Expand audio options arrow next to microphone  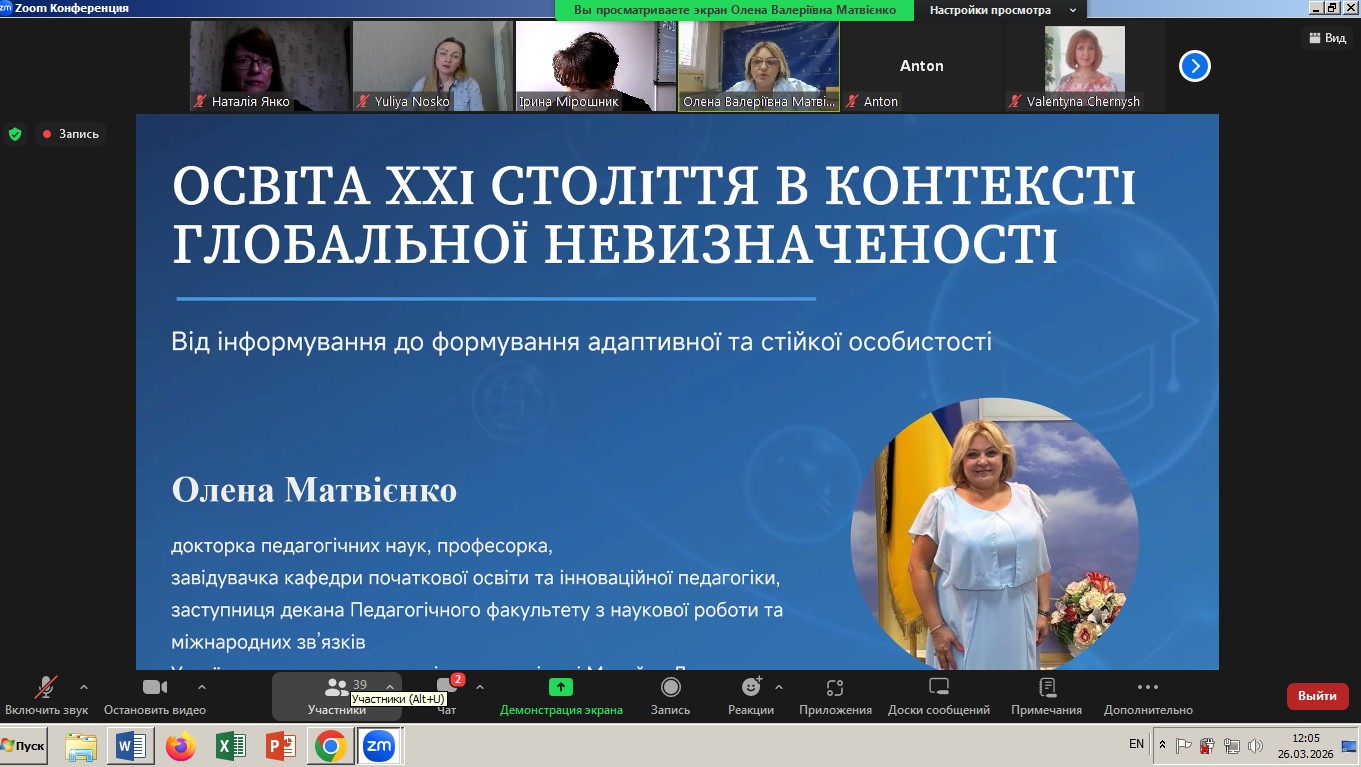click(83, 688)
